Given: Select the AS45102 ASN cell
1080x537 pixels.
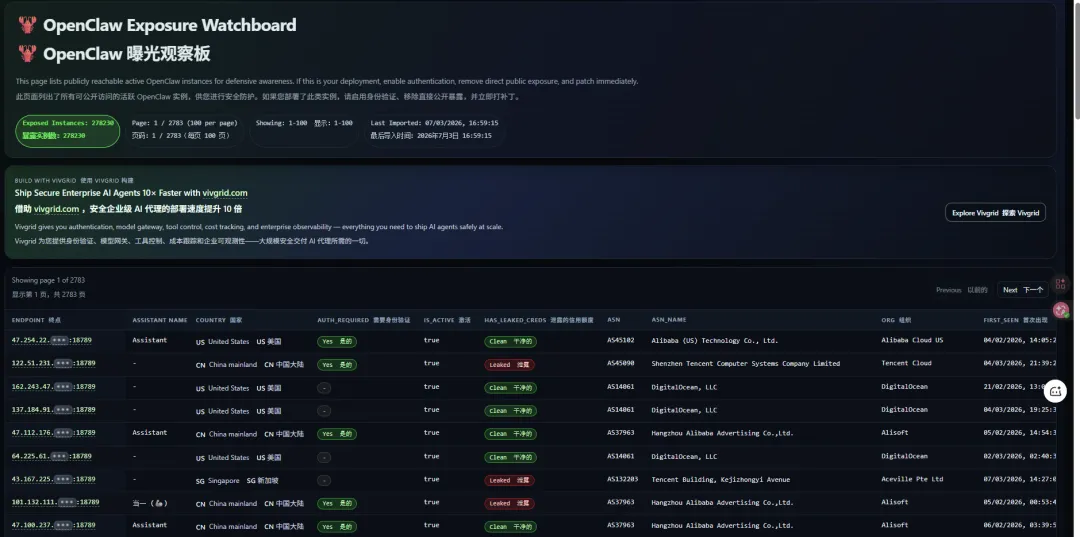Looking at the screenshot, I should pos(621,340).
